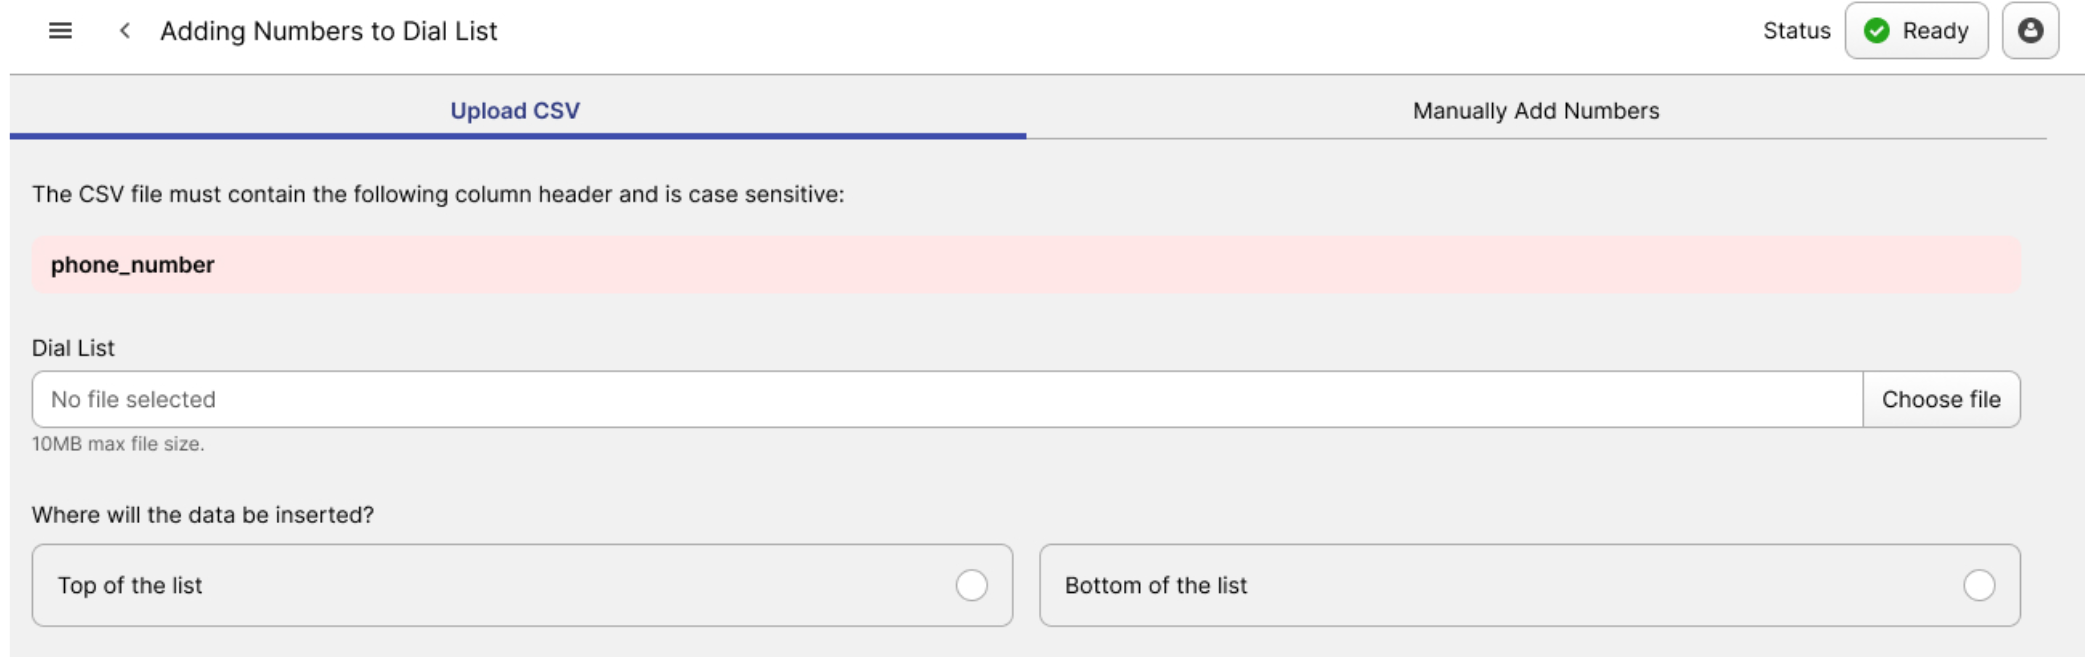This screenshot has width=2085, height=657.
Task: Click the CSV column header instruction text
Action: tap(438, 194)
